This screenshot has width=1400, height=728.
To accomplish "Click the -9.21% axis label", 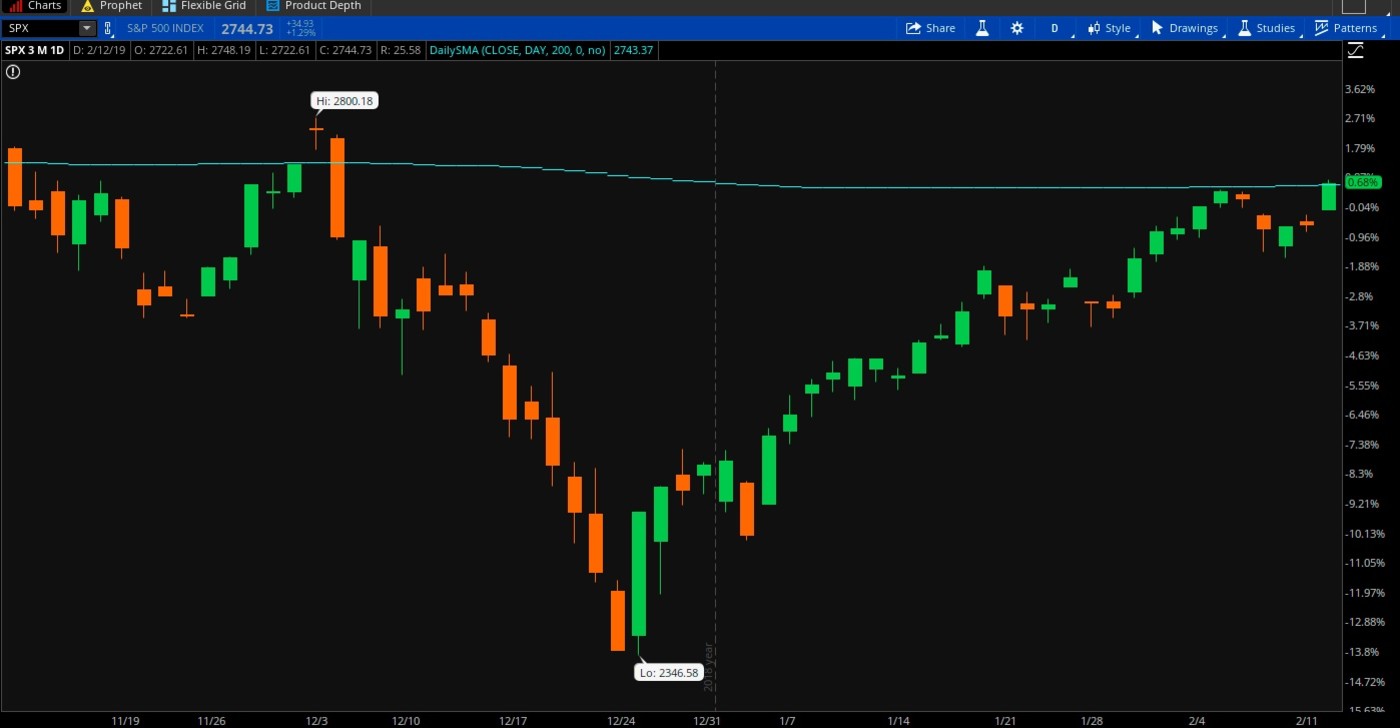I will 1366,504.
